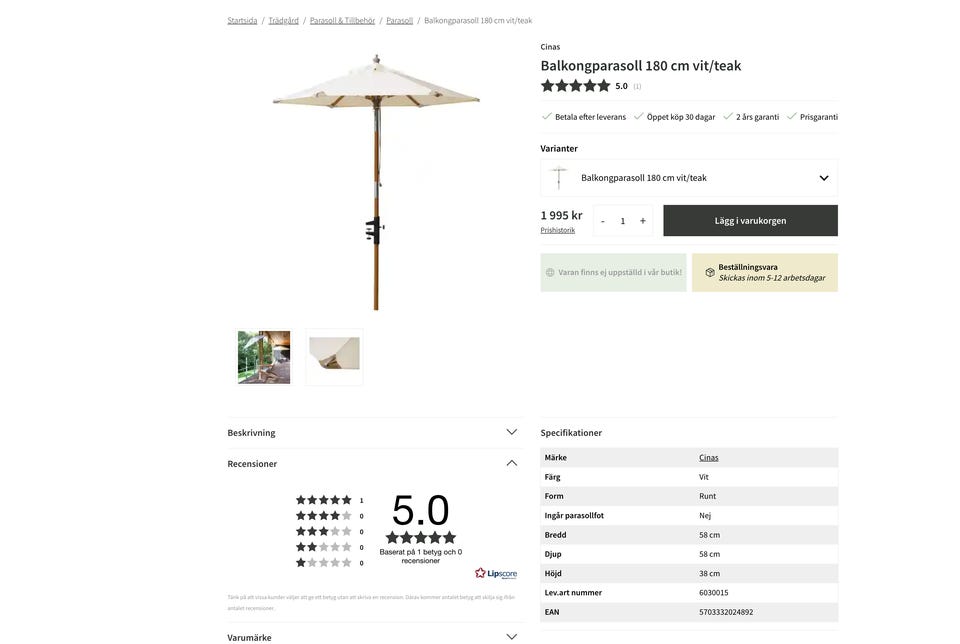Increase quantity with the plus button
Screen dimensions: 960x644
pos(640,218)
